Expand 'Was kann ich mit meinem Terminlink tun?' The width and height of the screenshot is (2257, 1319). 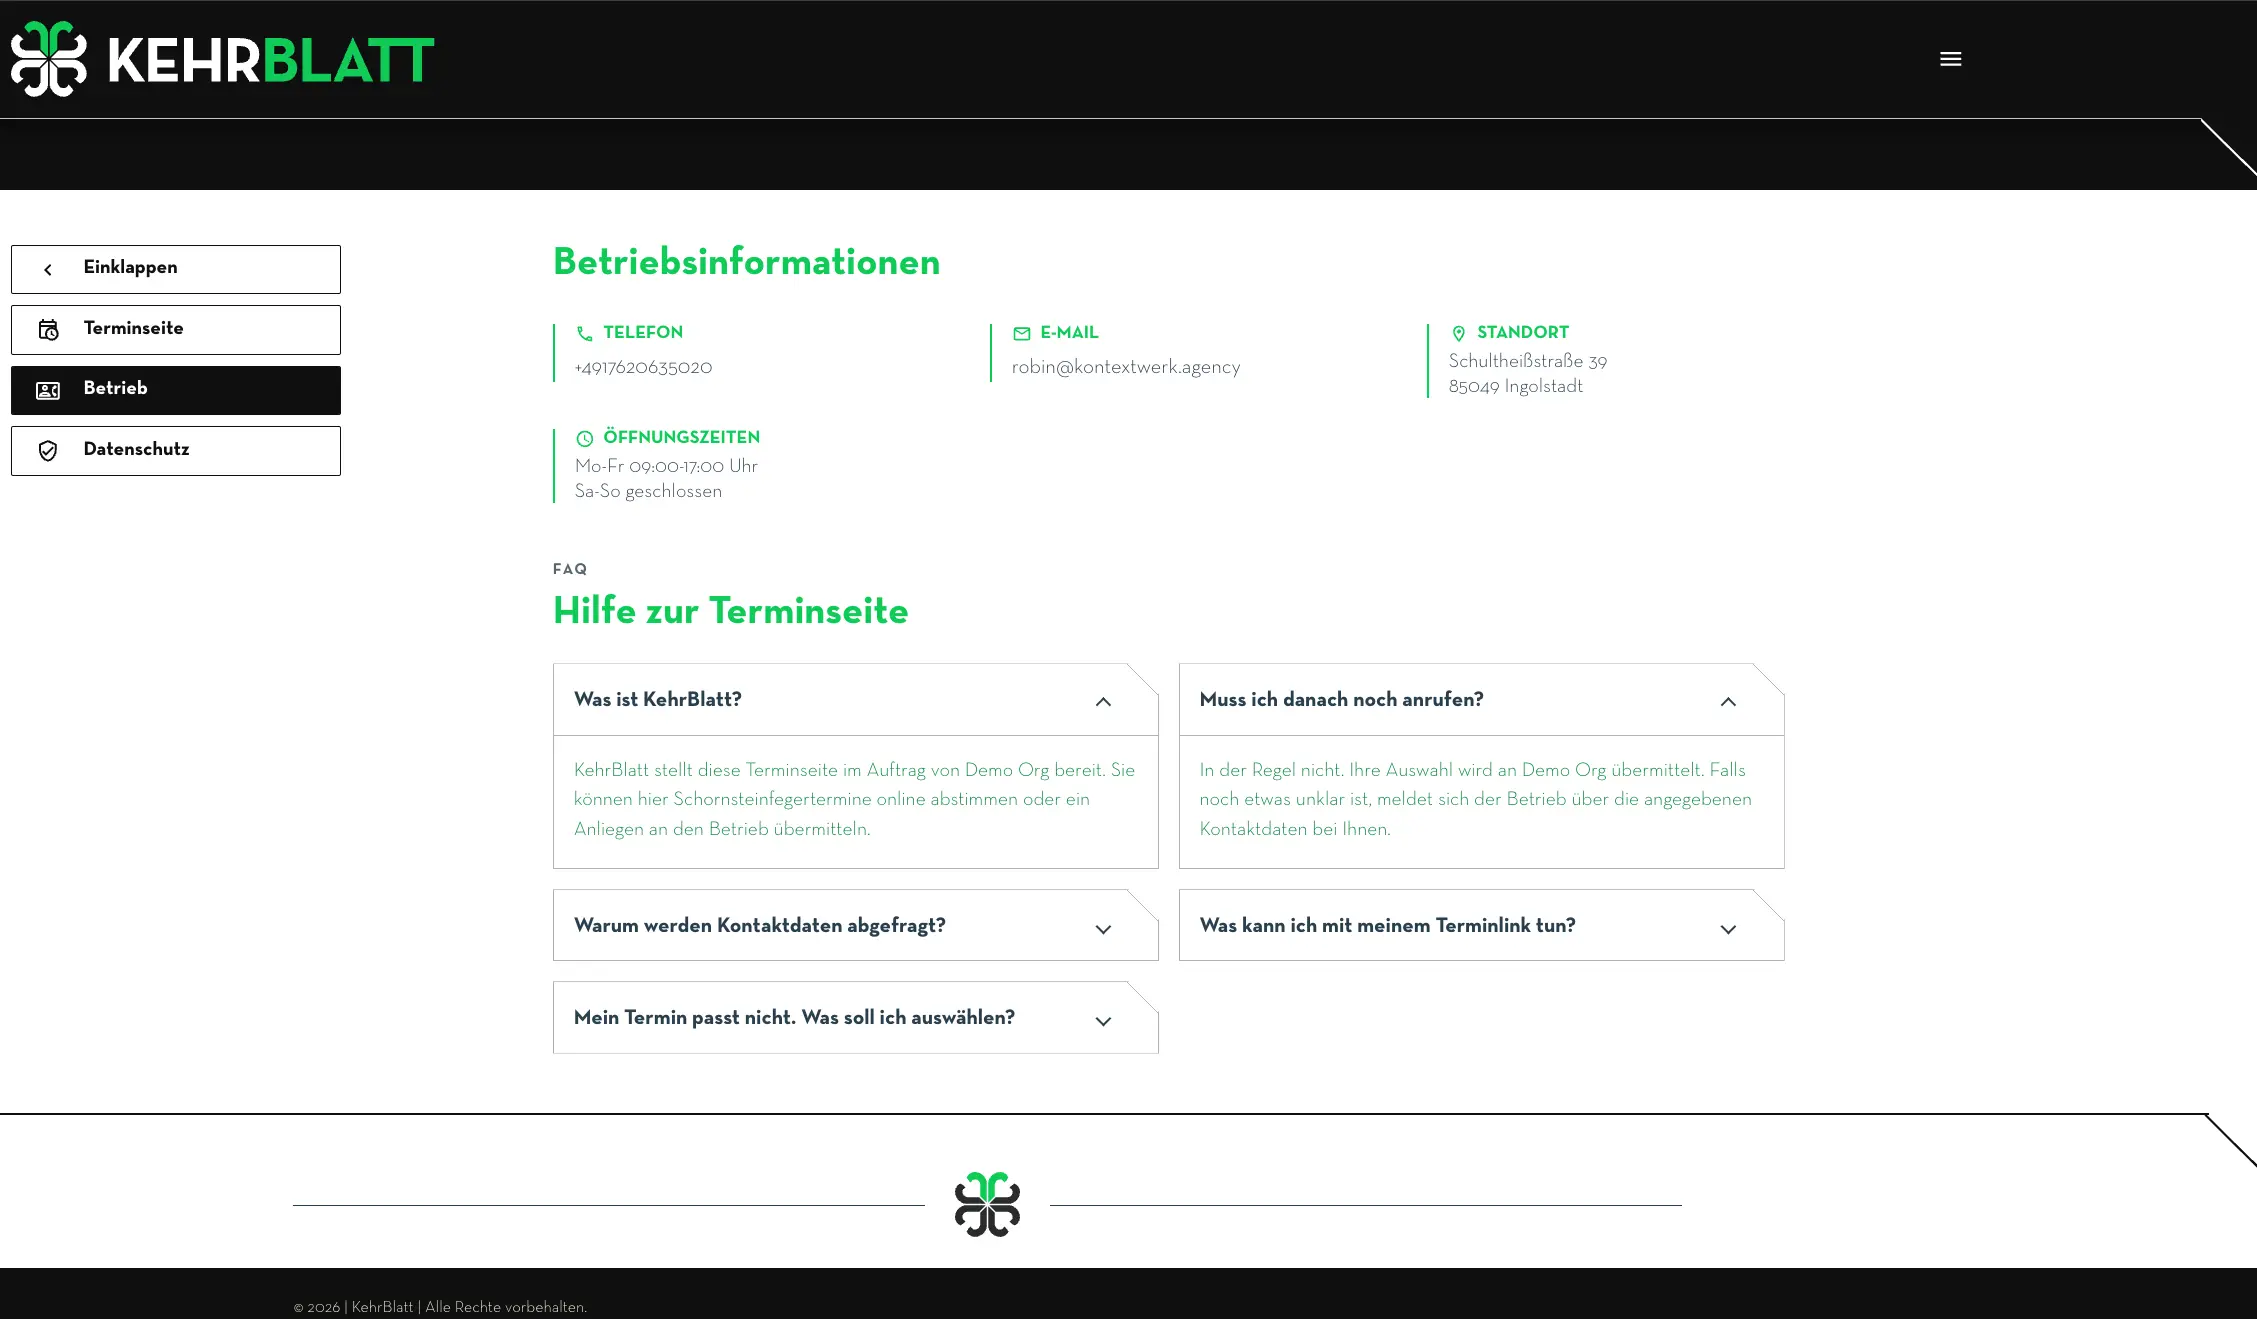click(1481, 925)
